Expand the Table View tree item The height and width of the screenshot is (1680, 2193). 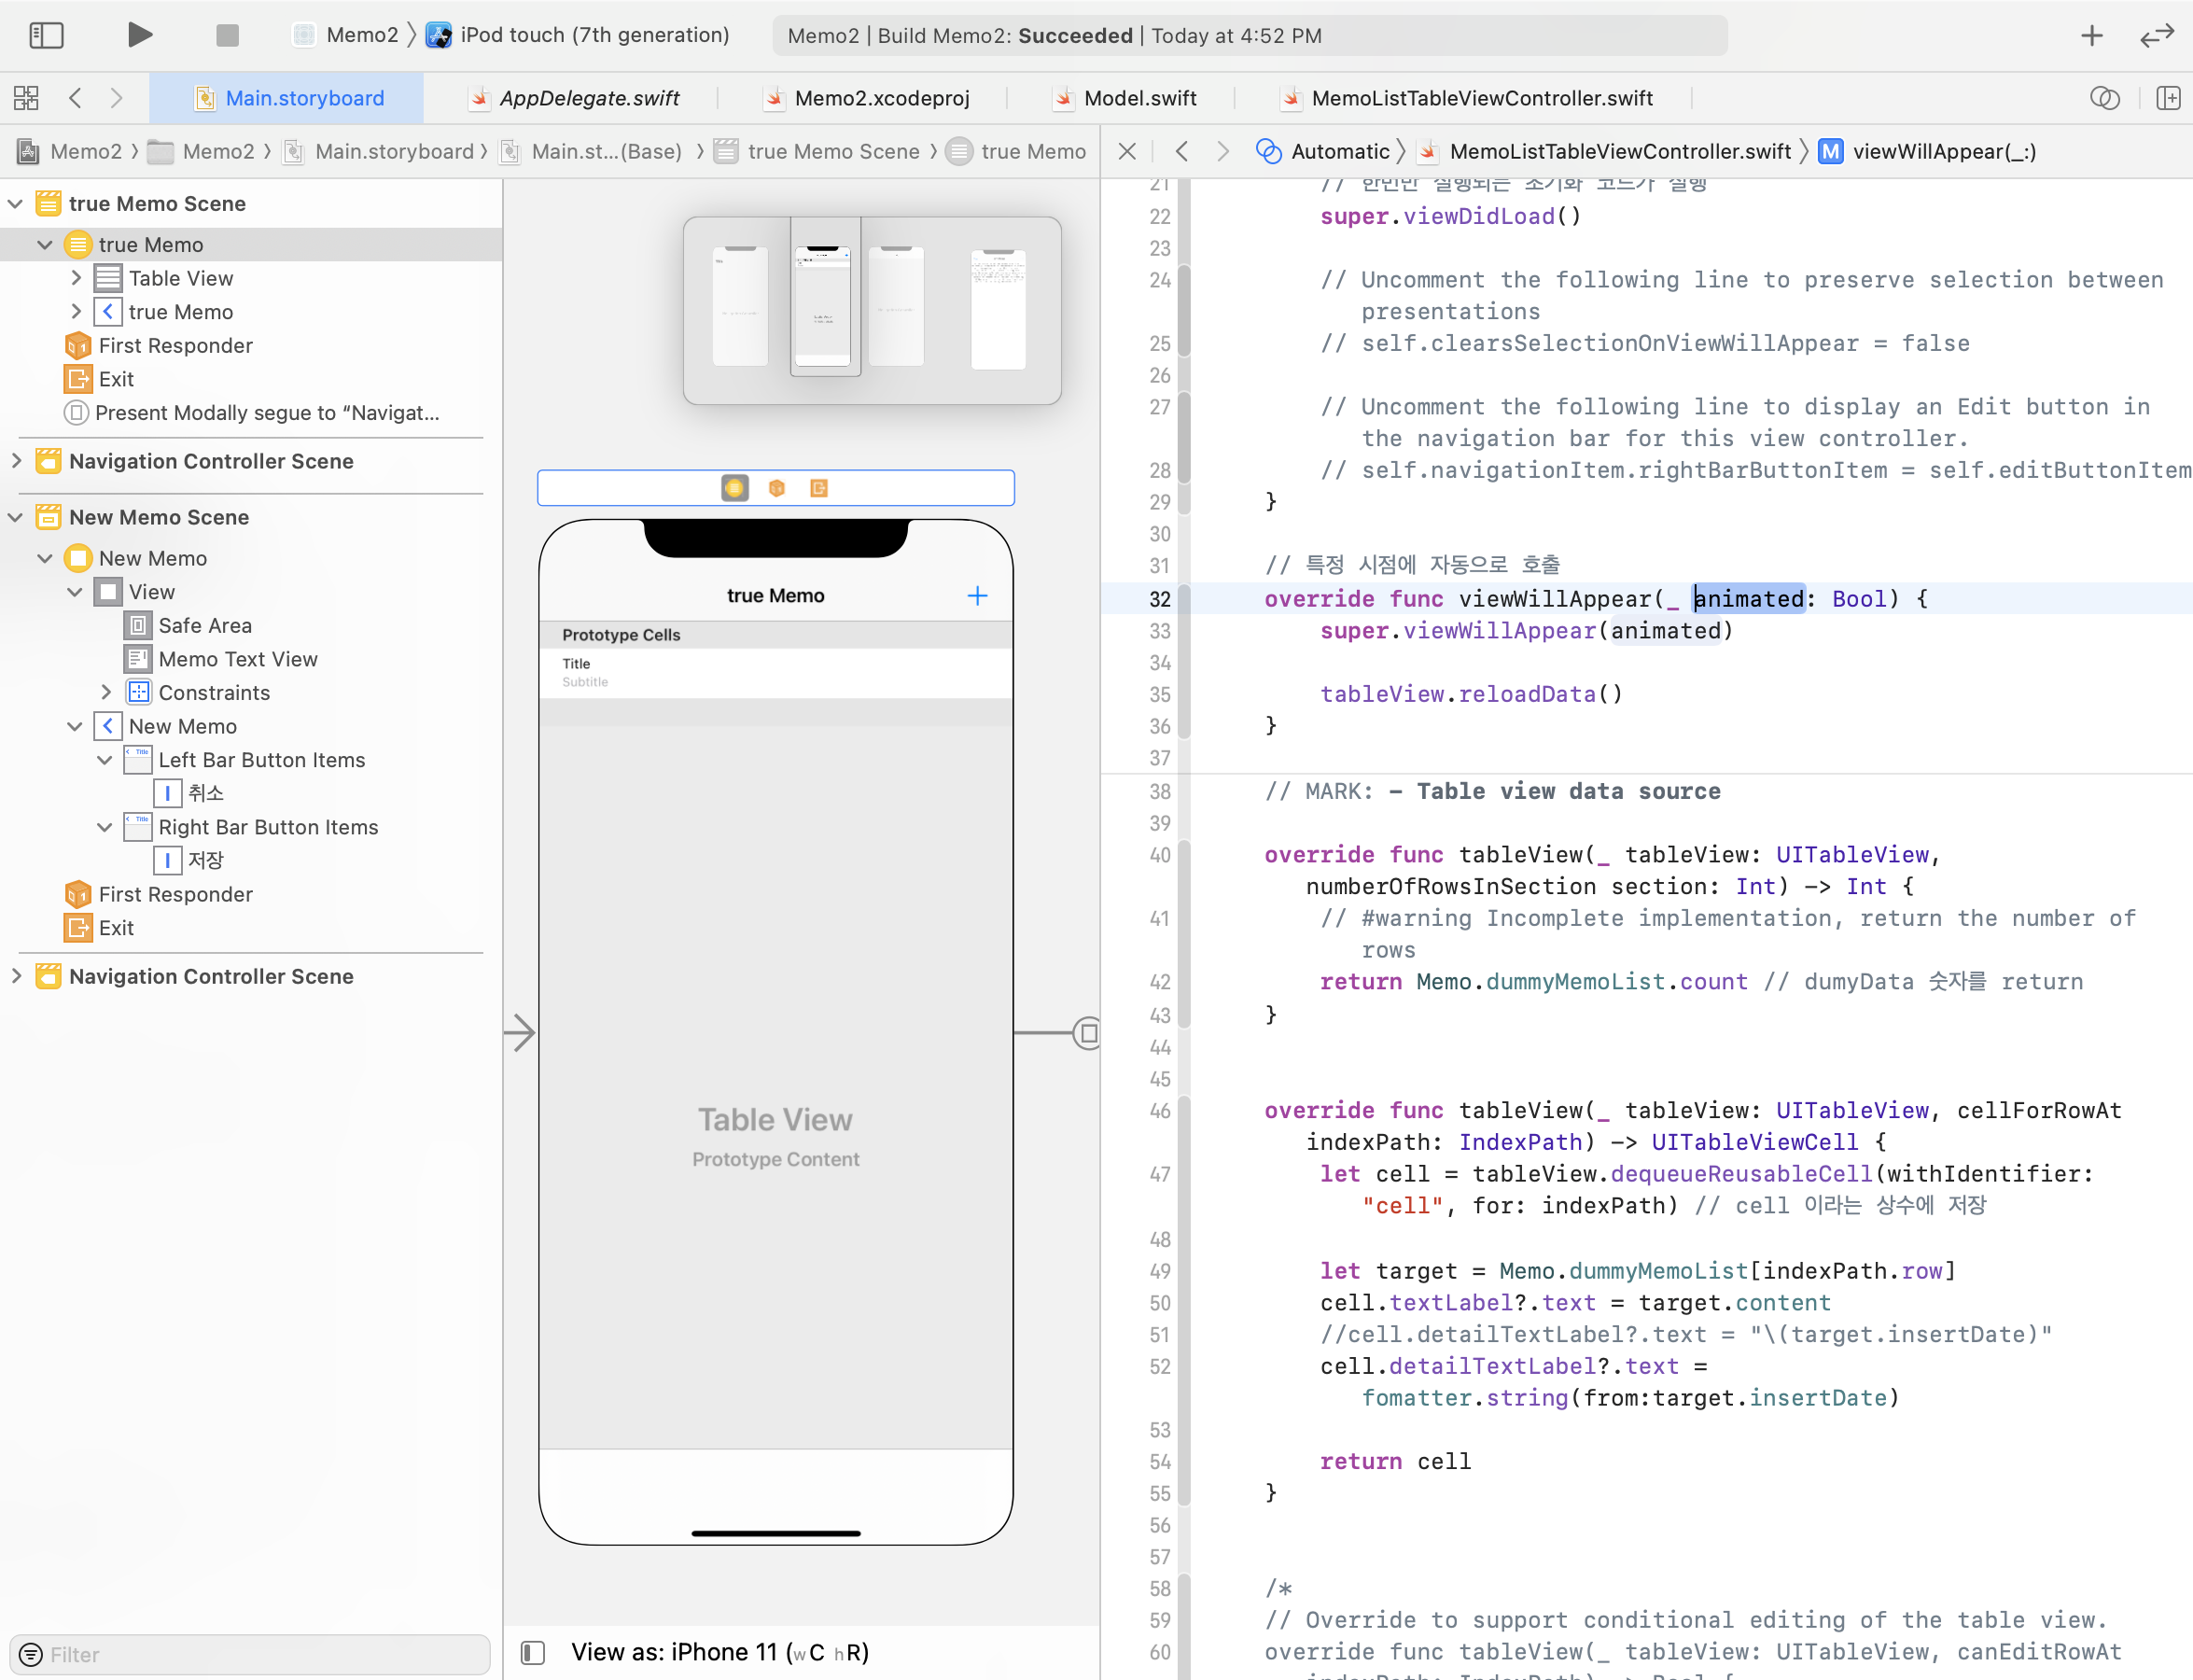point(76,278)
